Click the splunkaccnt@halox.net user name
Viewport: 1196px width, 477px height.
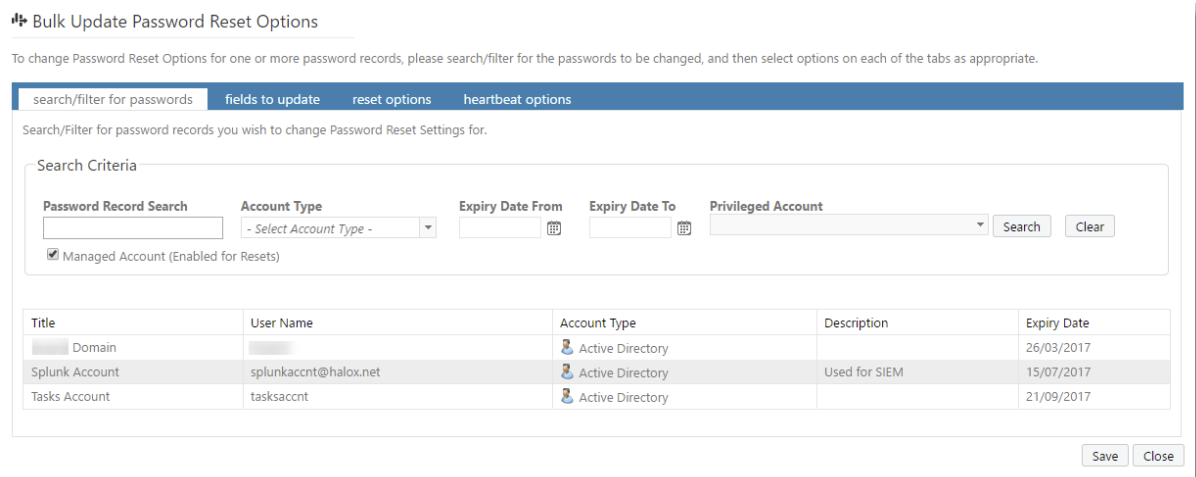[x=315, y=372]
